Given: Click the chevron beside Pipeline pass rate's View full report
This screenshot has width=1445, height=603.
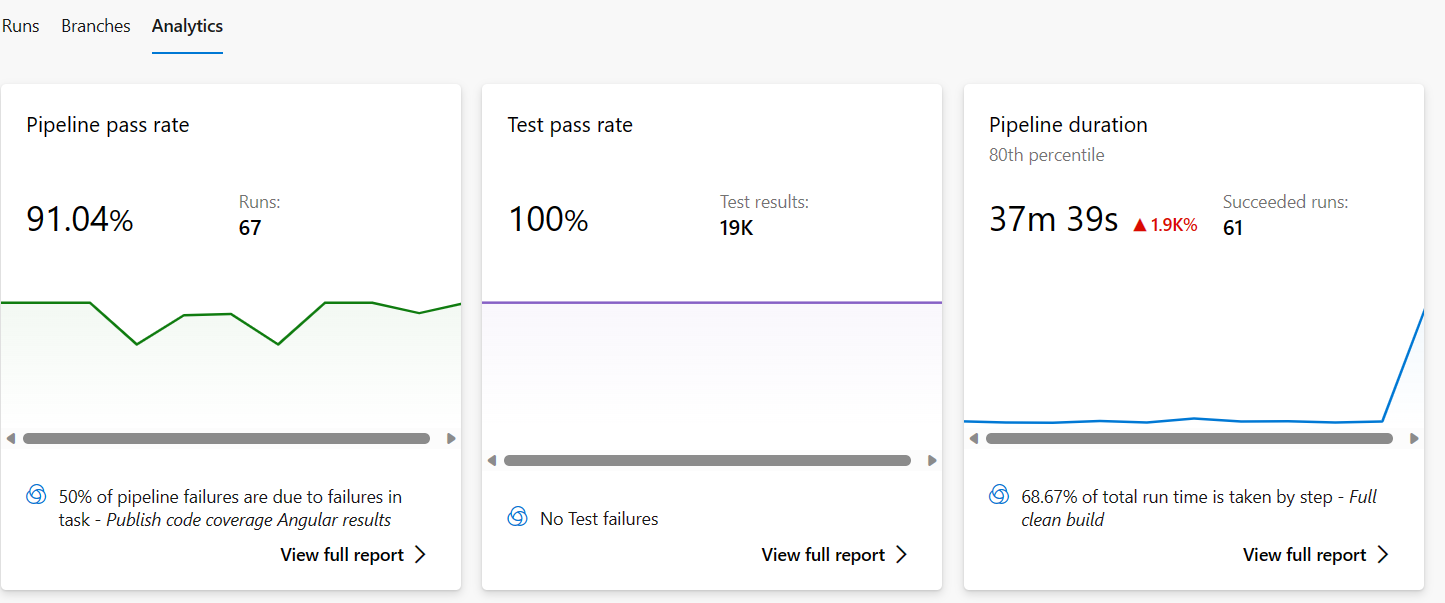Looking at the screenshot, I should pyautogui.click(x=421, y=553).
